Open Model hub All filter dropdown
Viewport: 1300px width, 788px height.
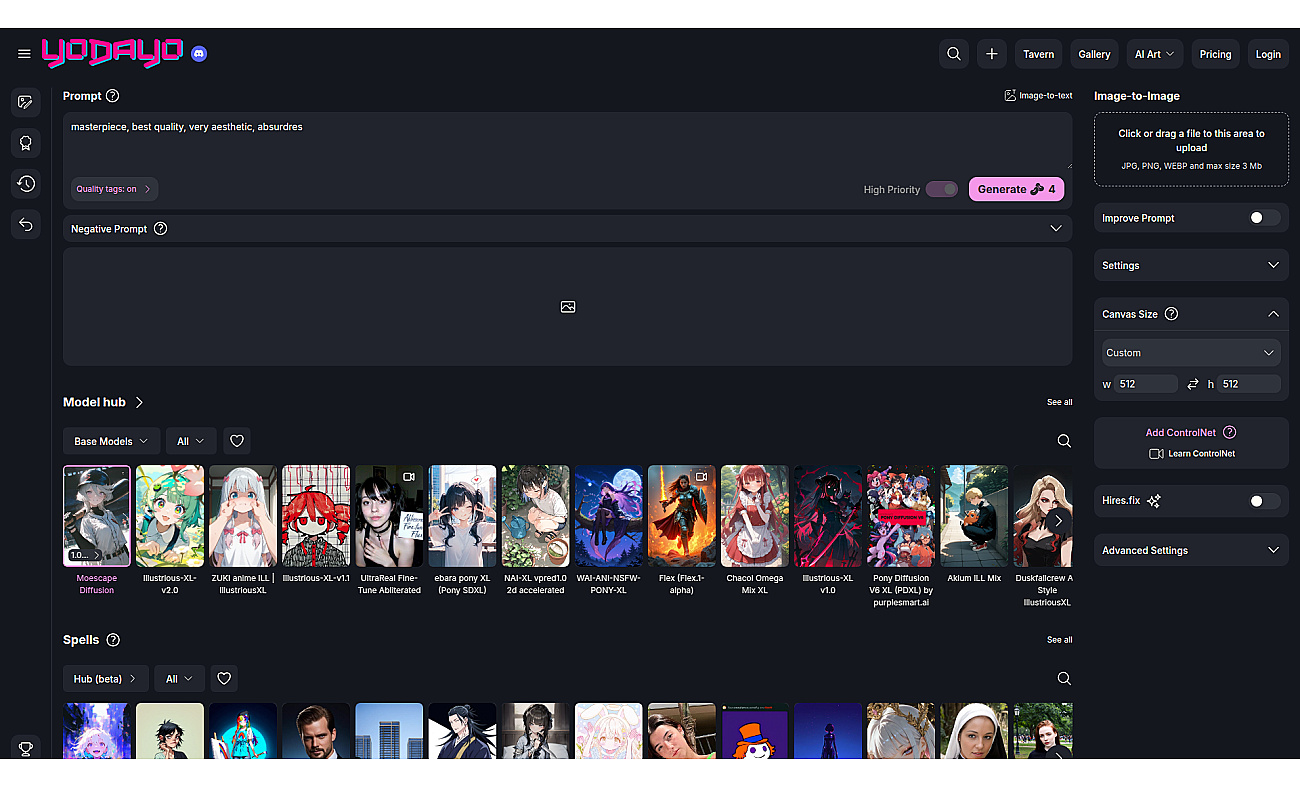[191, 441]
